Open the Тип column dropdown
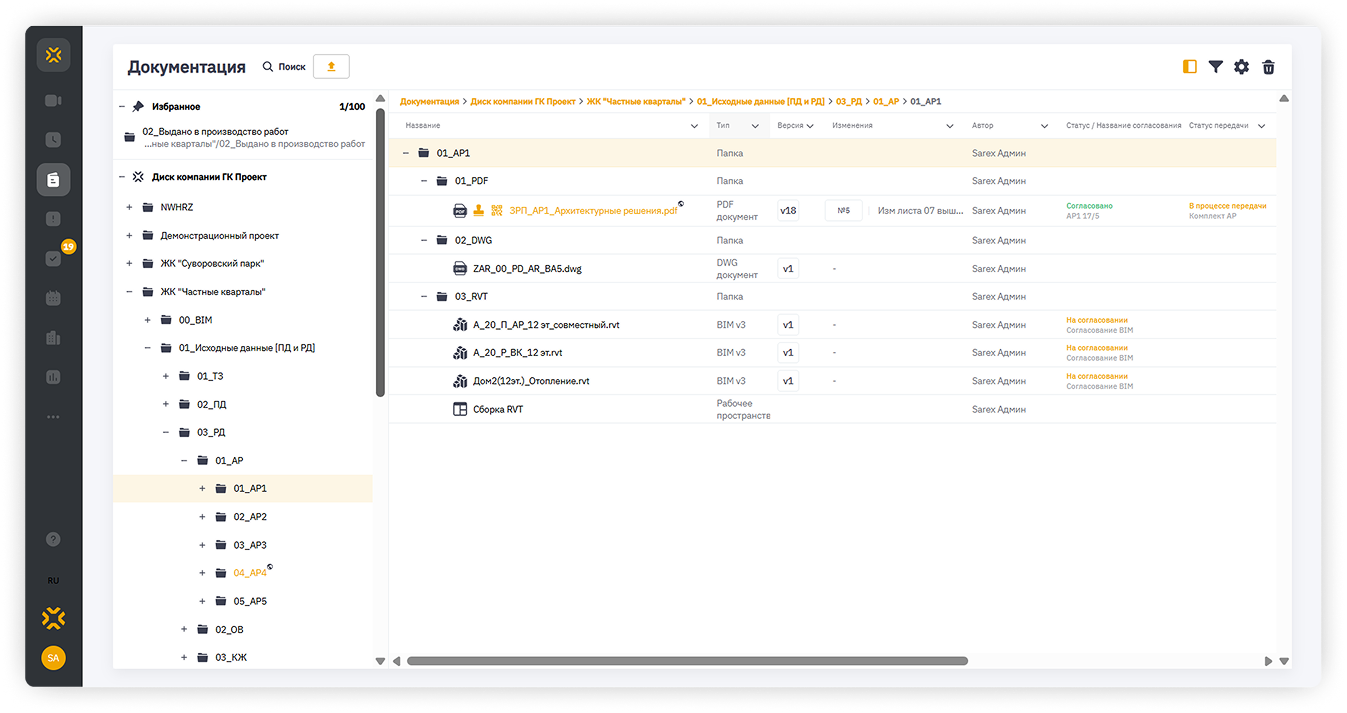The height and width of the screenshot is (713, 1347). click(755, 126)
